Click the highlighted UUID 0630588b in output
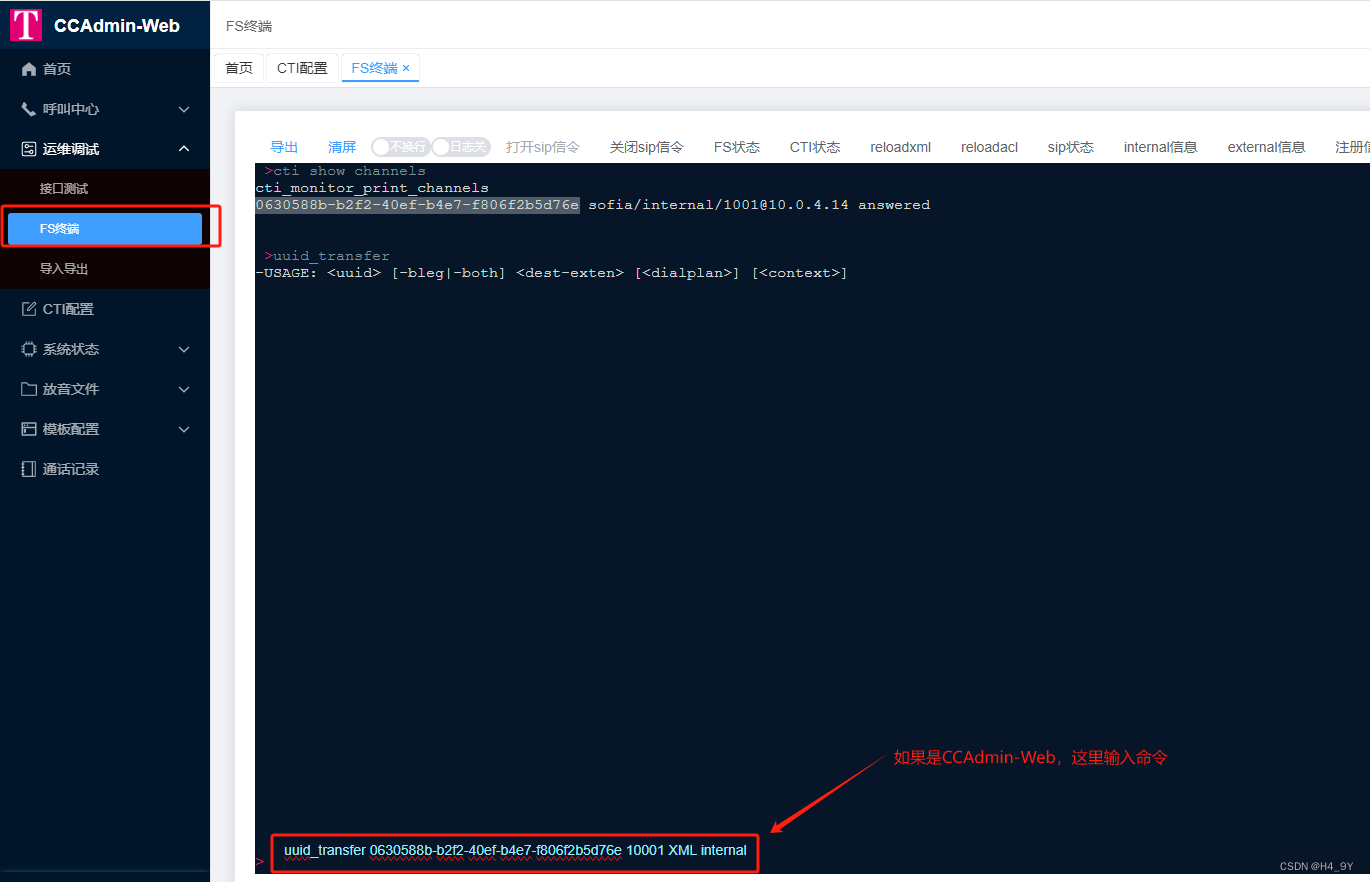Screen dimensions: 1370x882 tap(417, 205)
